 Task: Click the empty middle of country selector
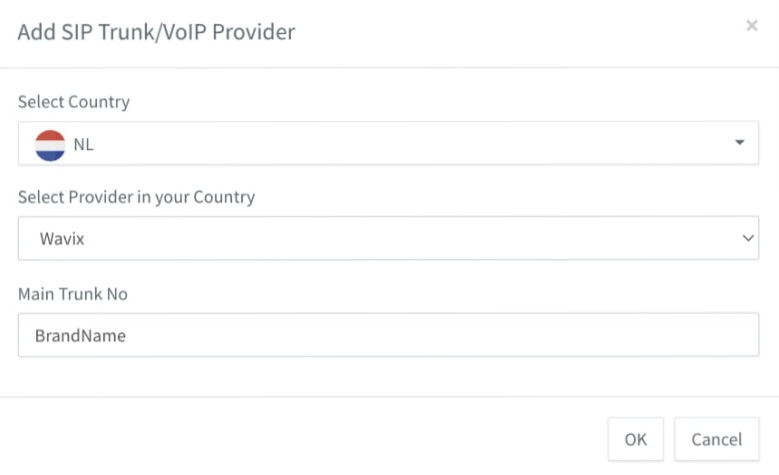point(400,144)
